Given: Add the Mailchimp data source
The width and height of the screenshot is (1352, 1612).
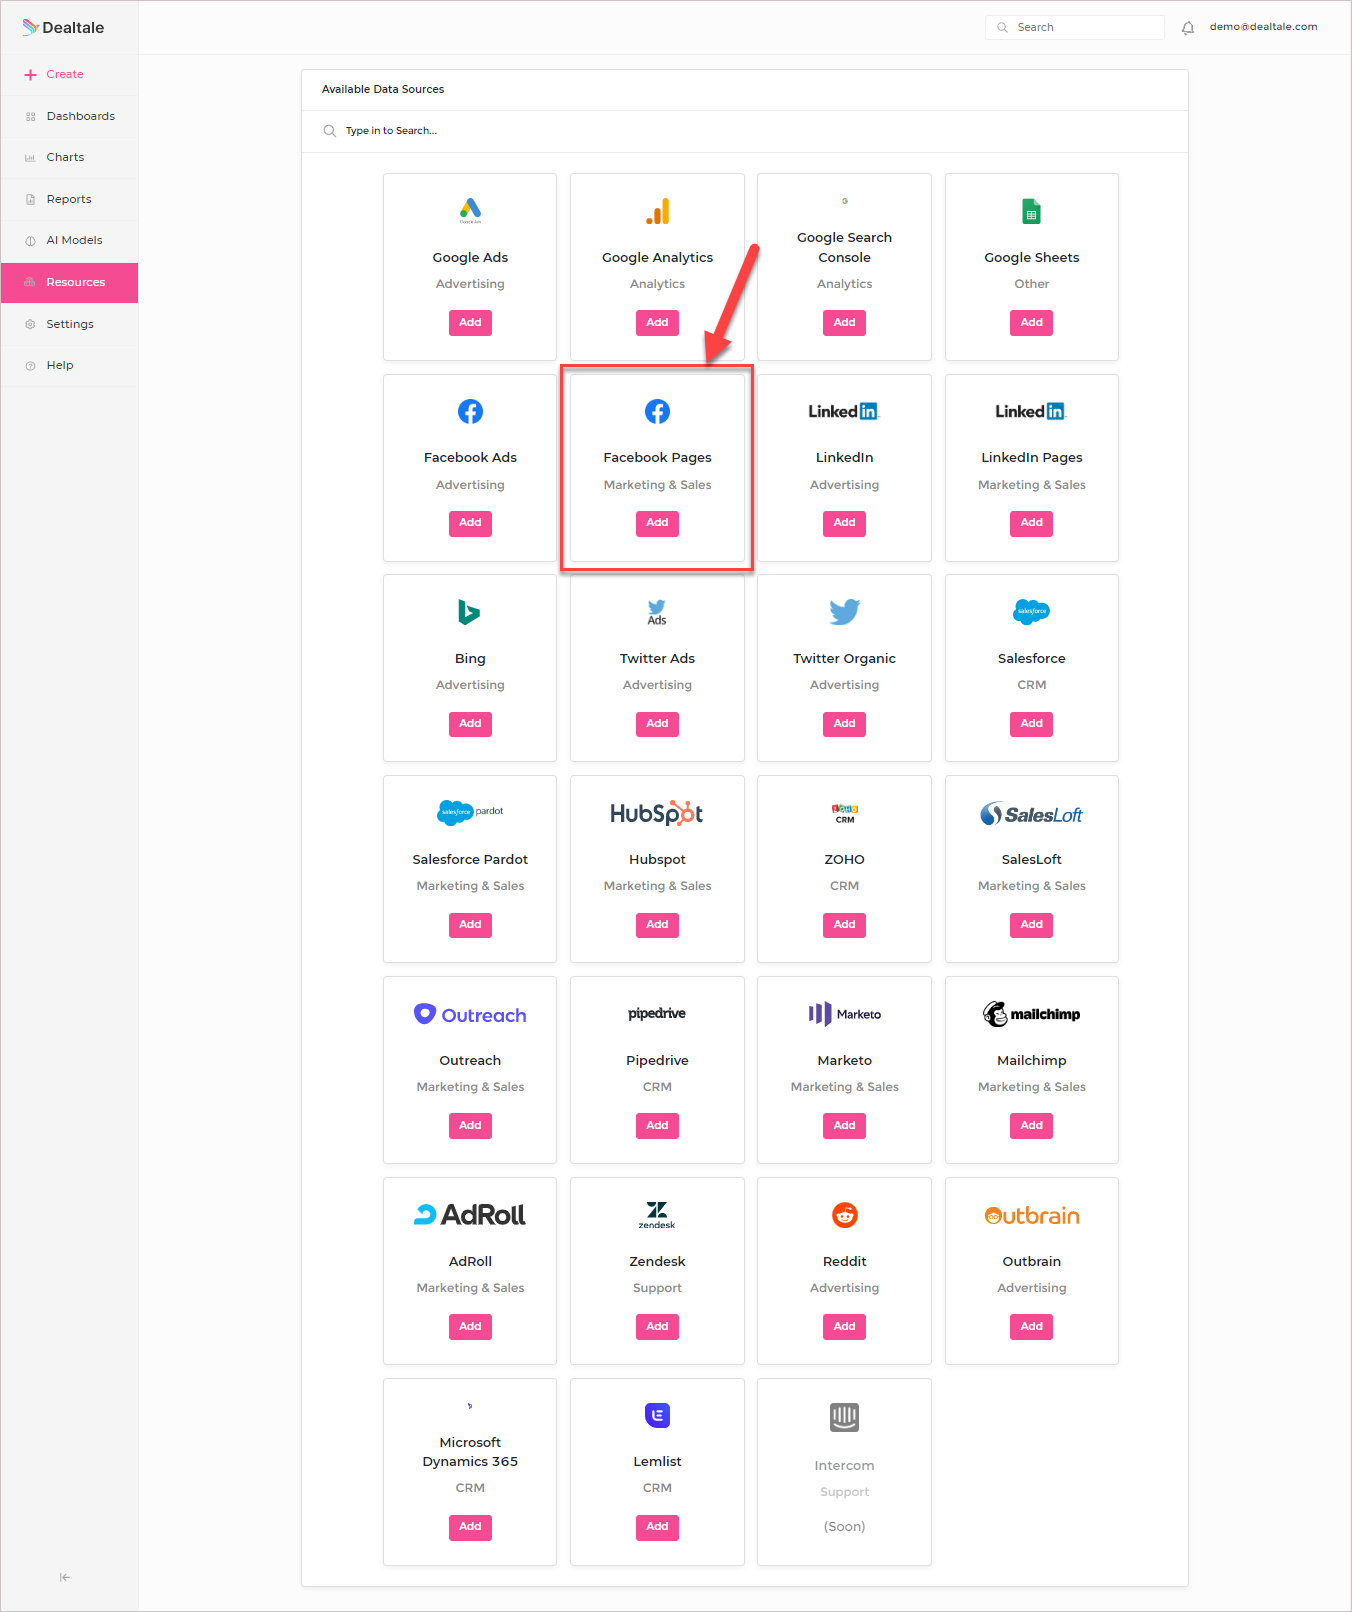Looking at the screenshot, I should (x=1031, y=1126).
